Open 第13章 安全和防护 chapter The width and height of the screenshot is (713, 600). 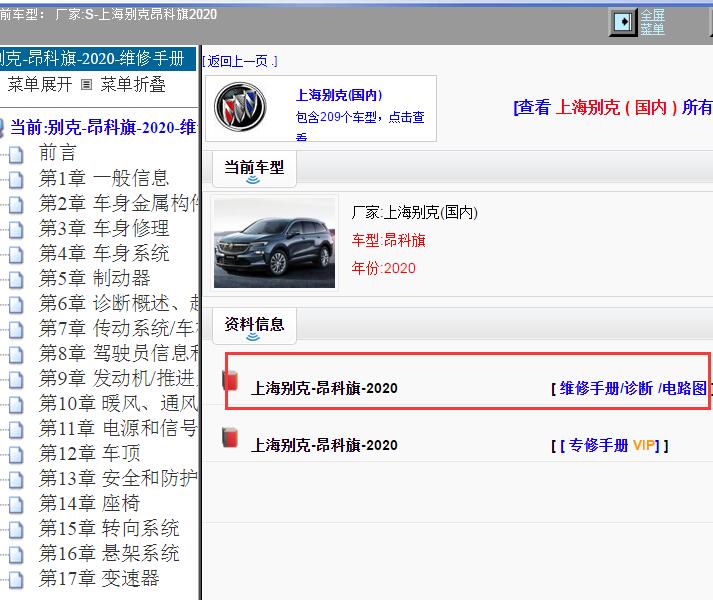coord(119,478)
